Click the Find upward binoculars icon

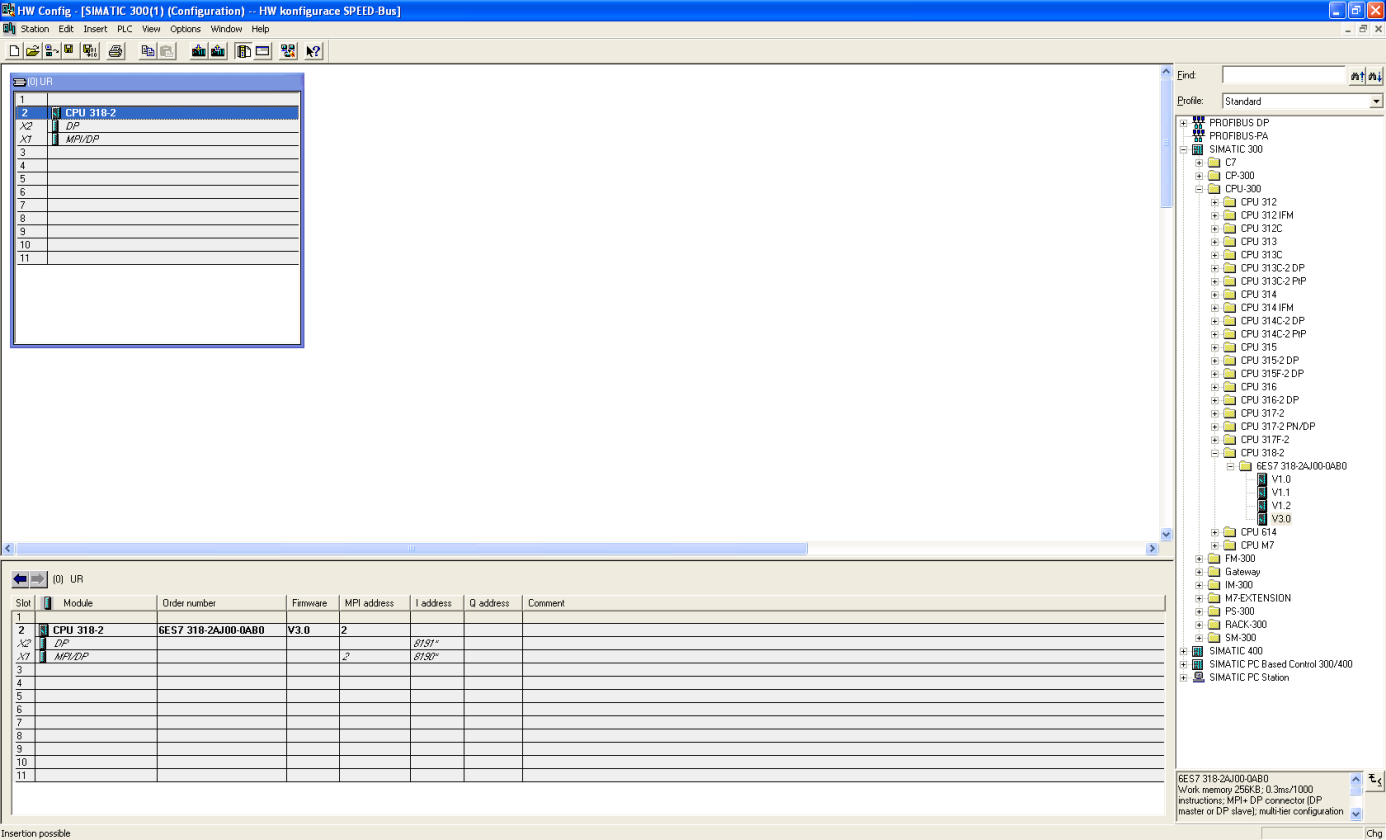1357,75
